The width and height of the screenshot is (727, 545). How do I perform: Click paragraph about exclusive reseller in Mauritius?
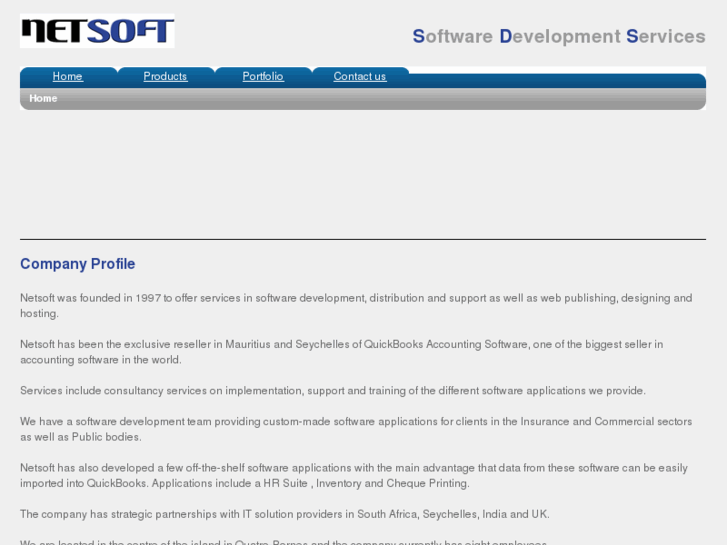click(x=342, y=352)
